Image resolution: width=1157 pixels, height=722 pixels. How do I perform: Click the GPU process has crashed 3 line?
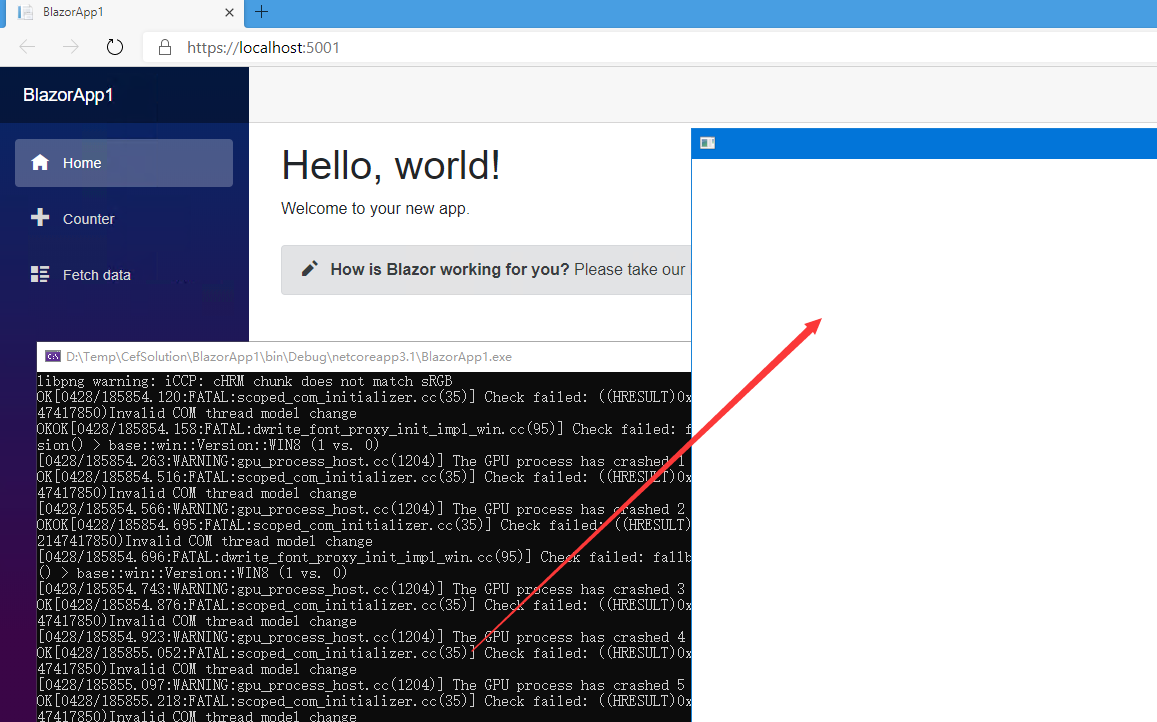(x=362, y=589)
